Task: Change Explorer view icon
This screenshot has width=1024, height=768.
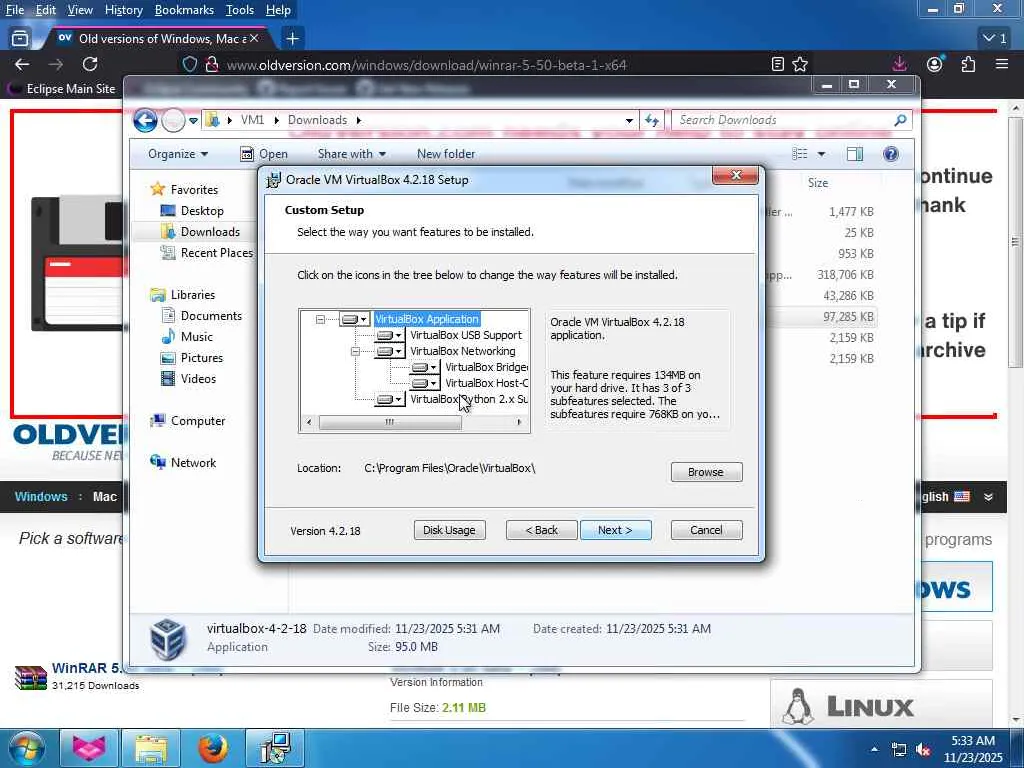Action: click(799, 154)
